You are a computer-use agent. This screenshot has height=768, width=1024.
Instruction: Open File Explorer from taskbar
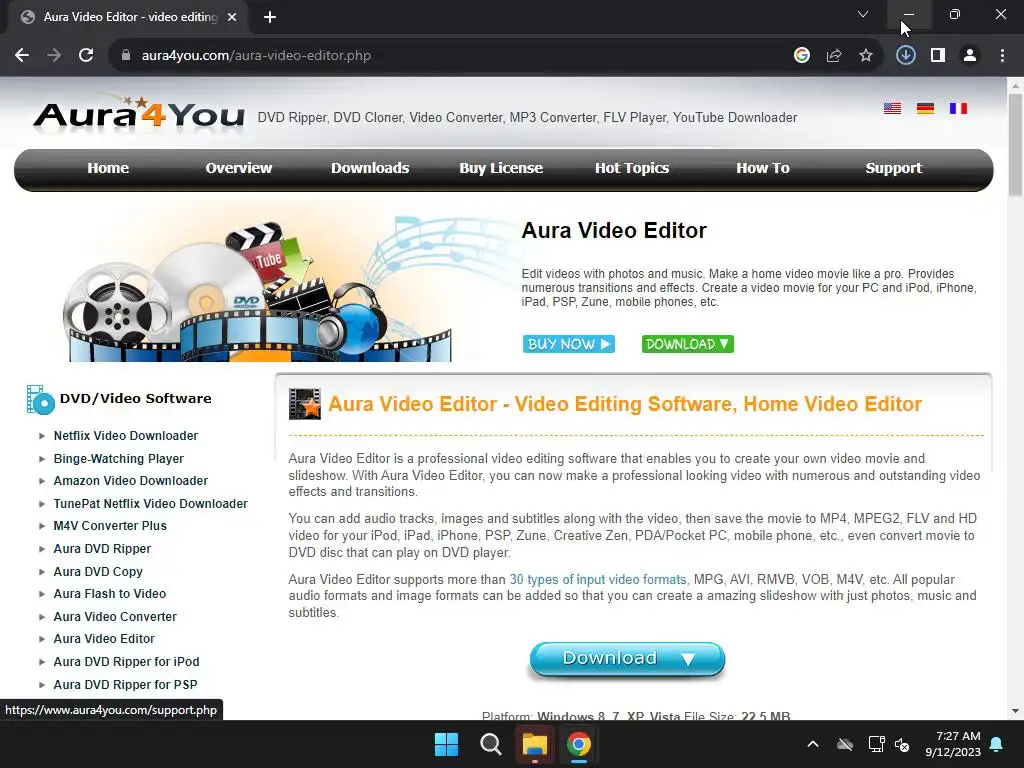(x=534, y=744)
